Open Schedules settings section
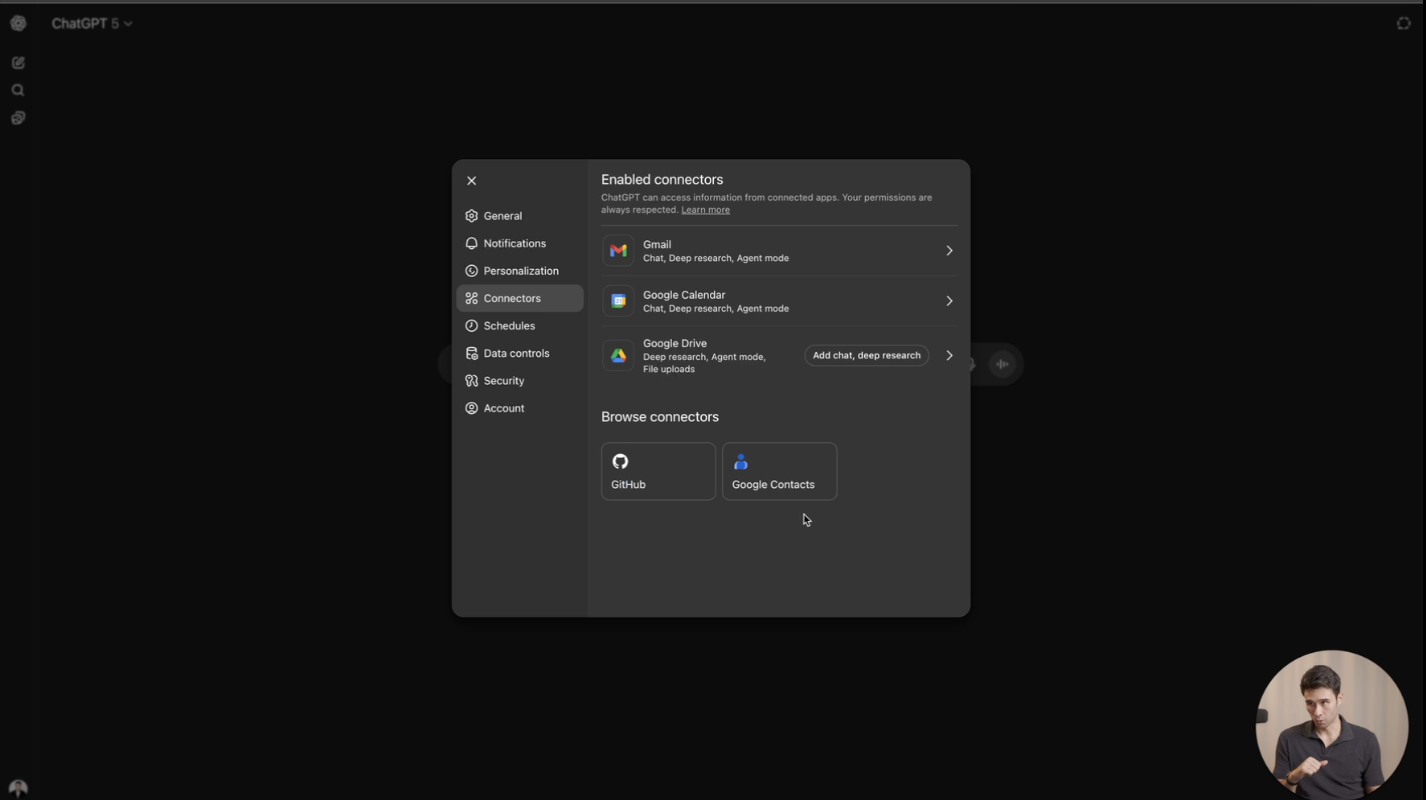 (x=519, y=326)
